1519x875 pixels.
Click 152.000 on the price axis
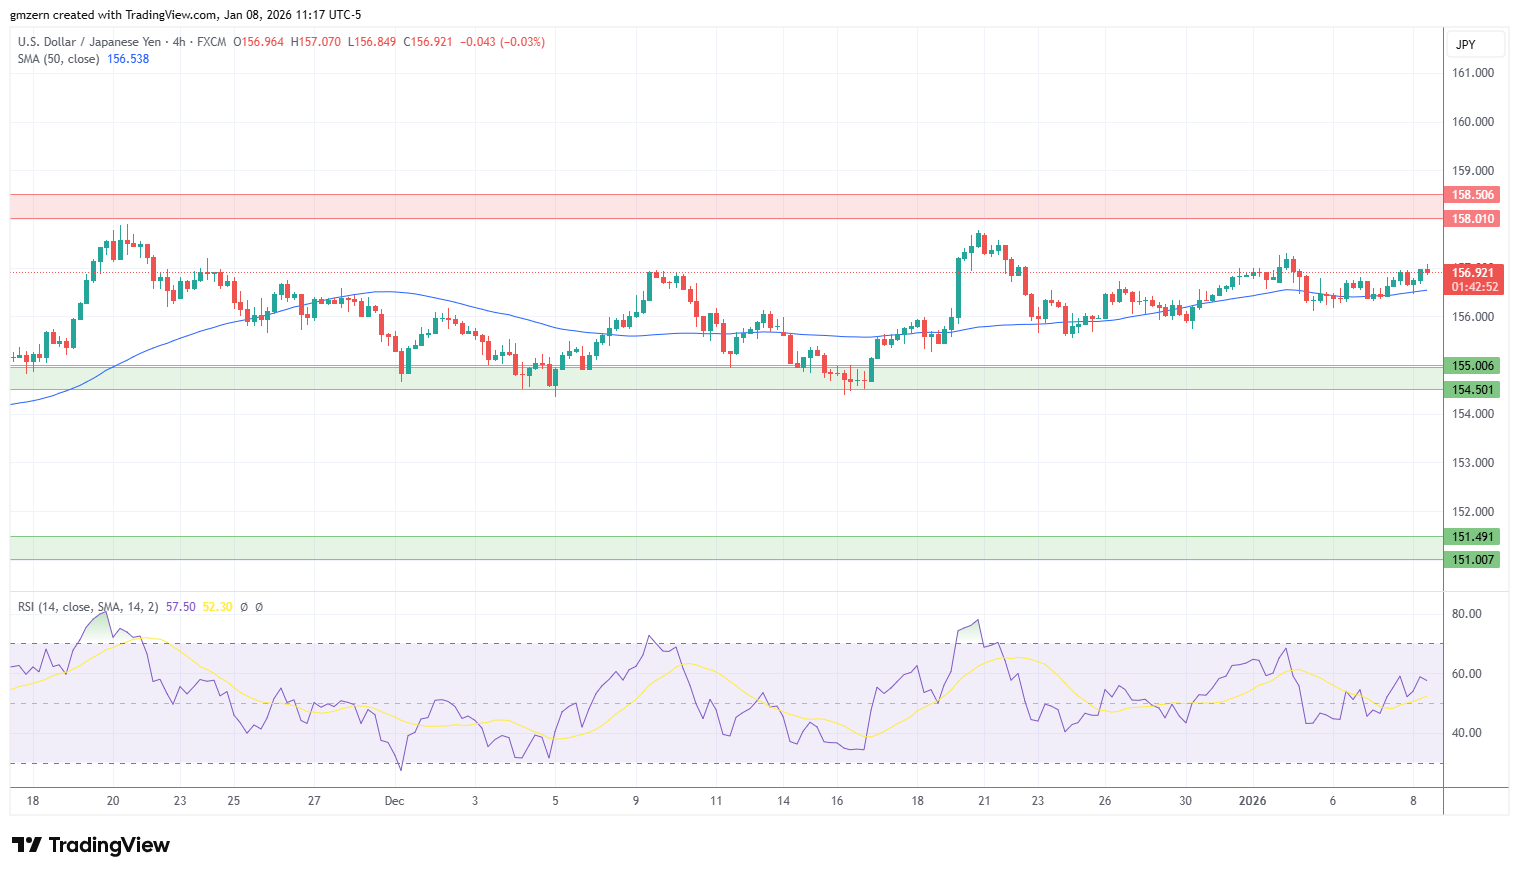[x=1473, y=512]
